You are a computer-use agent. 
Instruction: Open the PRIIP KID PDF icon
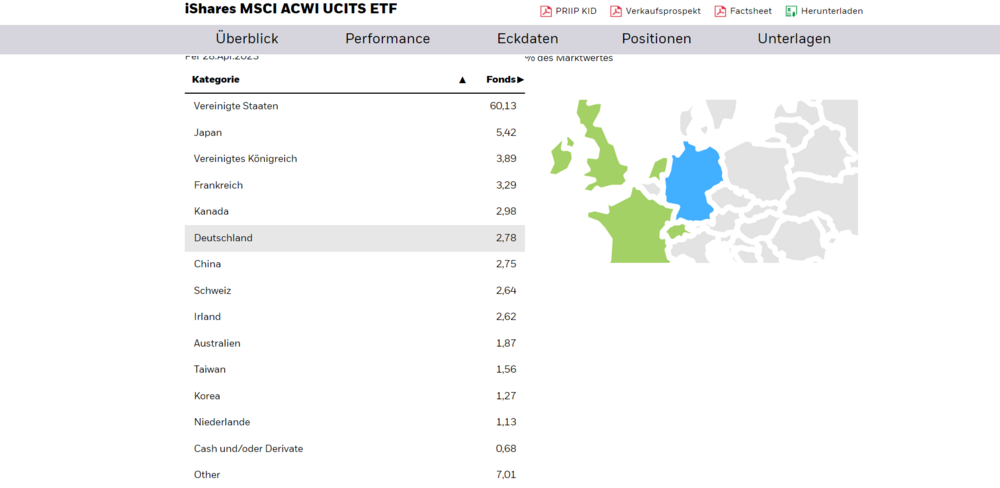point(545,11)
